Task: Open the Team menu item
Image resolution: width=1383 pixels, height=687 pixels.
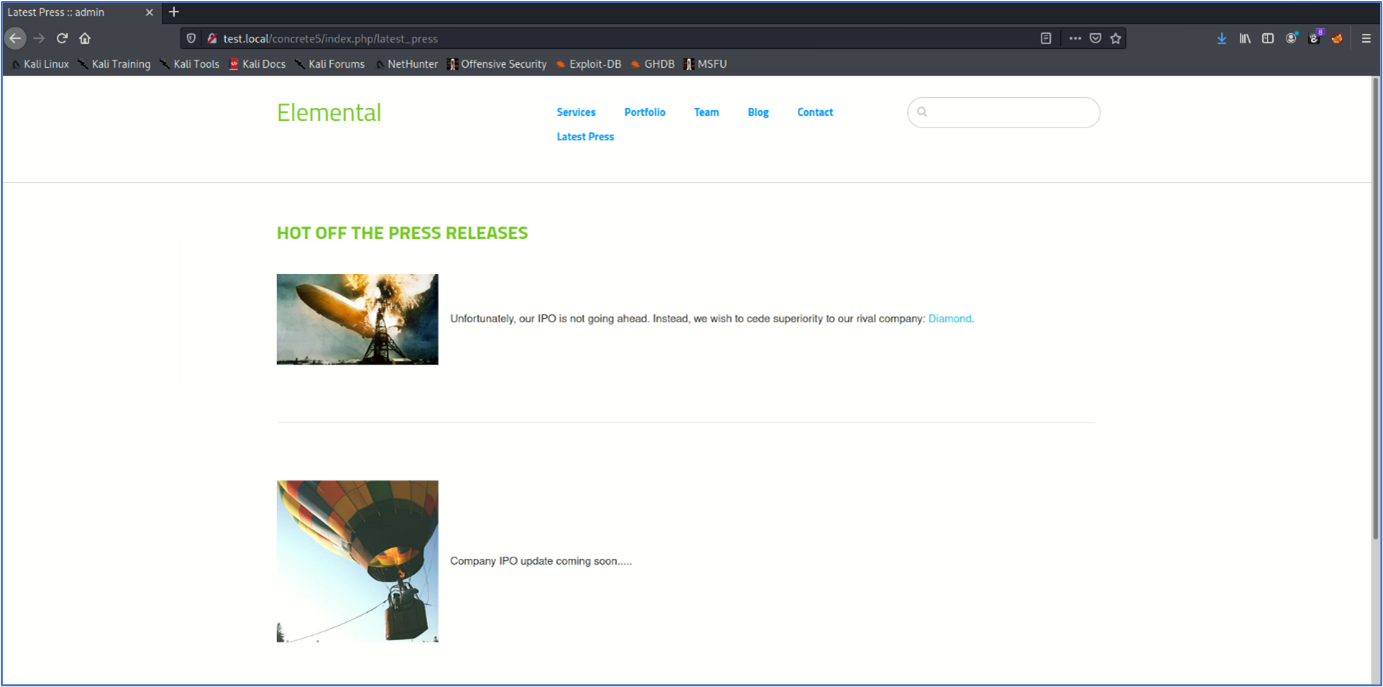Action: (x=707, y=112)
